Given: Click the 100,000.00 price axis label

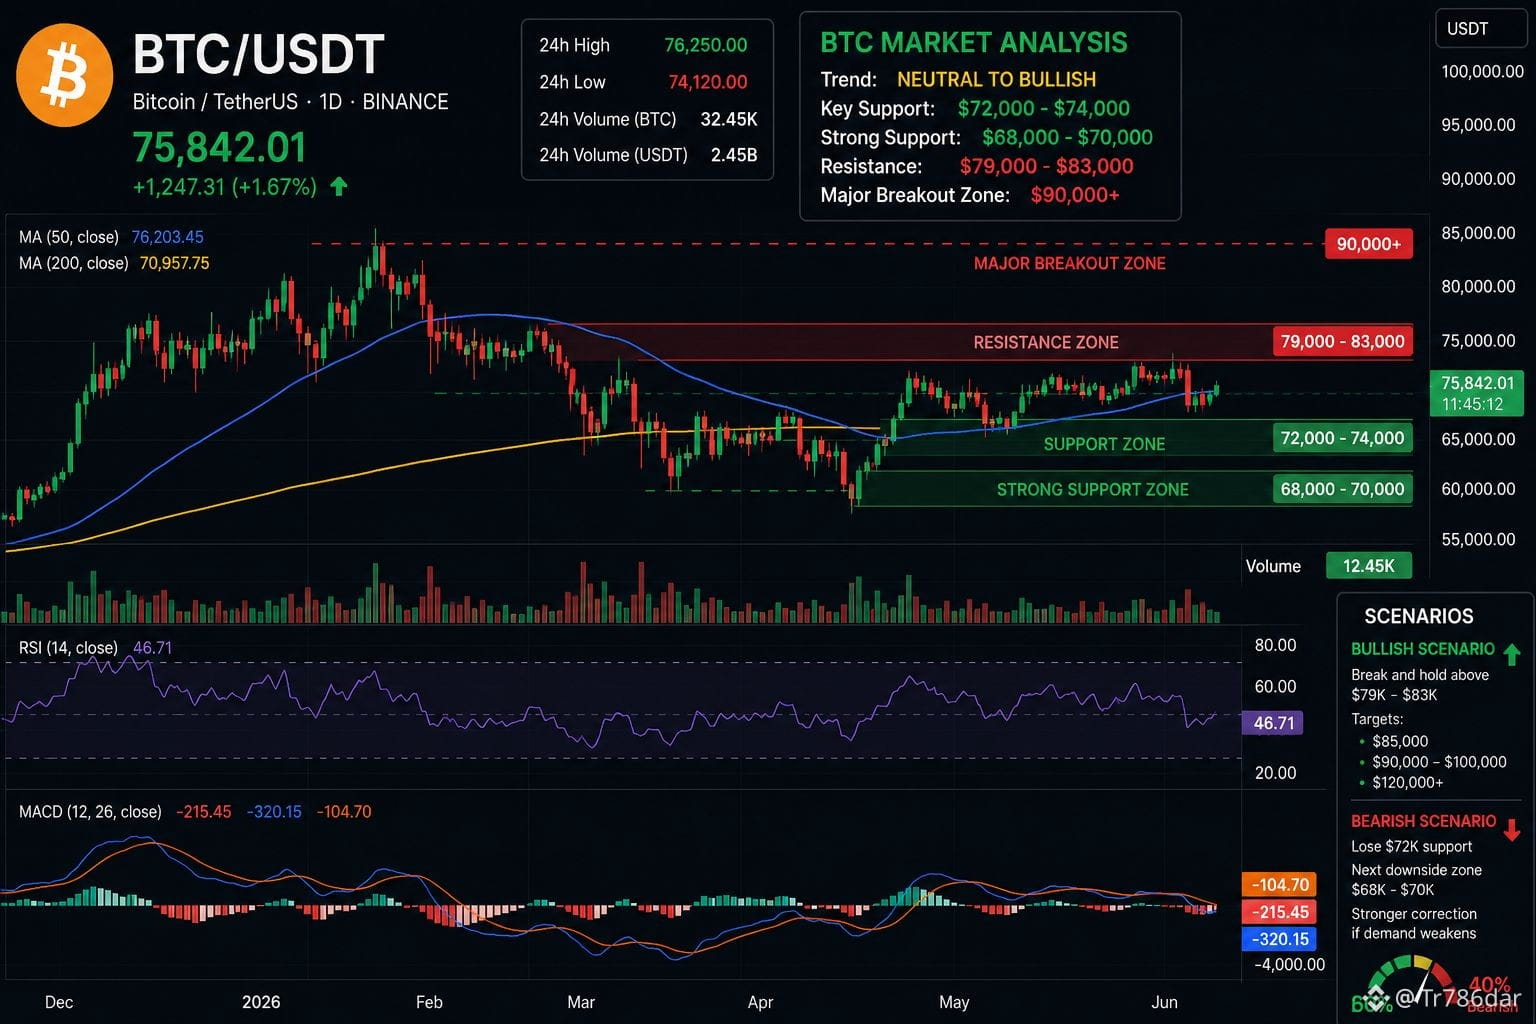Looking at the screenshot, I should click(1482, 72).
